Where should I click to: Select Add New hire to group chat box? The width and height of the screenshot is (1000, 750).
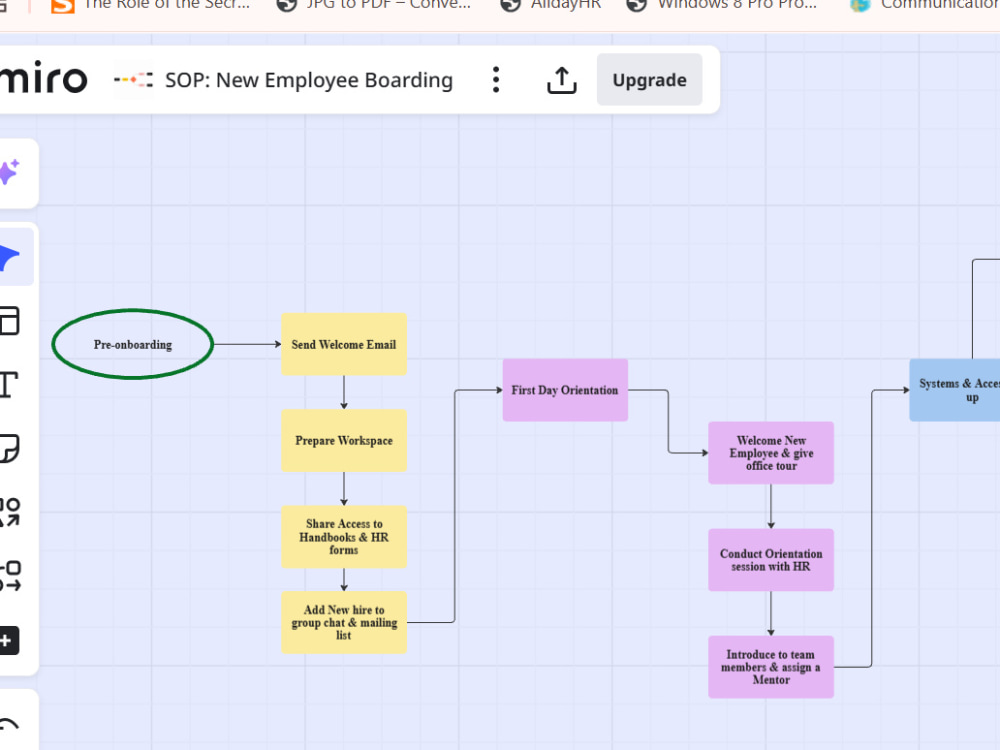pyautogui.click(x=344, y=622)
